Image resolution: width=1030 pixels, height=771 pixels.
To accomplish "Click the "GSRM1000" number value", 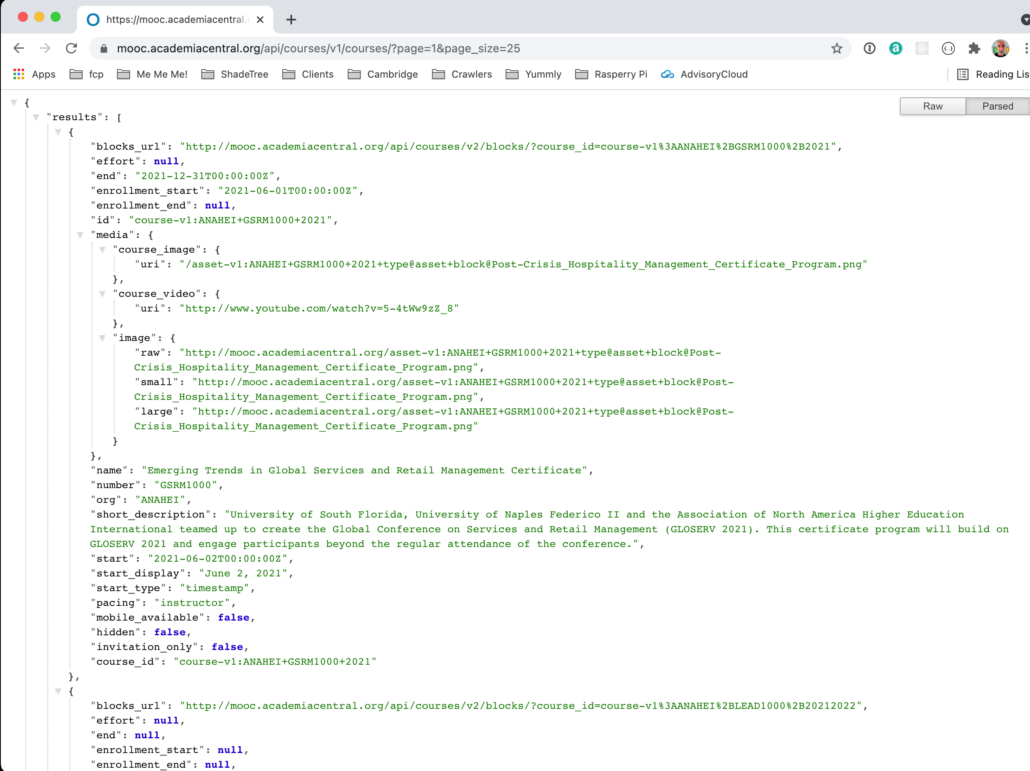I will coord(187,485).
